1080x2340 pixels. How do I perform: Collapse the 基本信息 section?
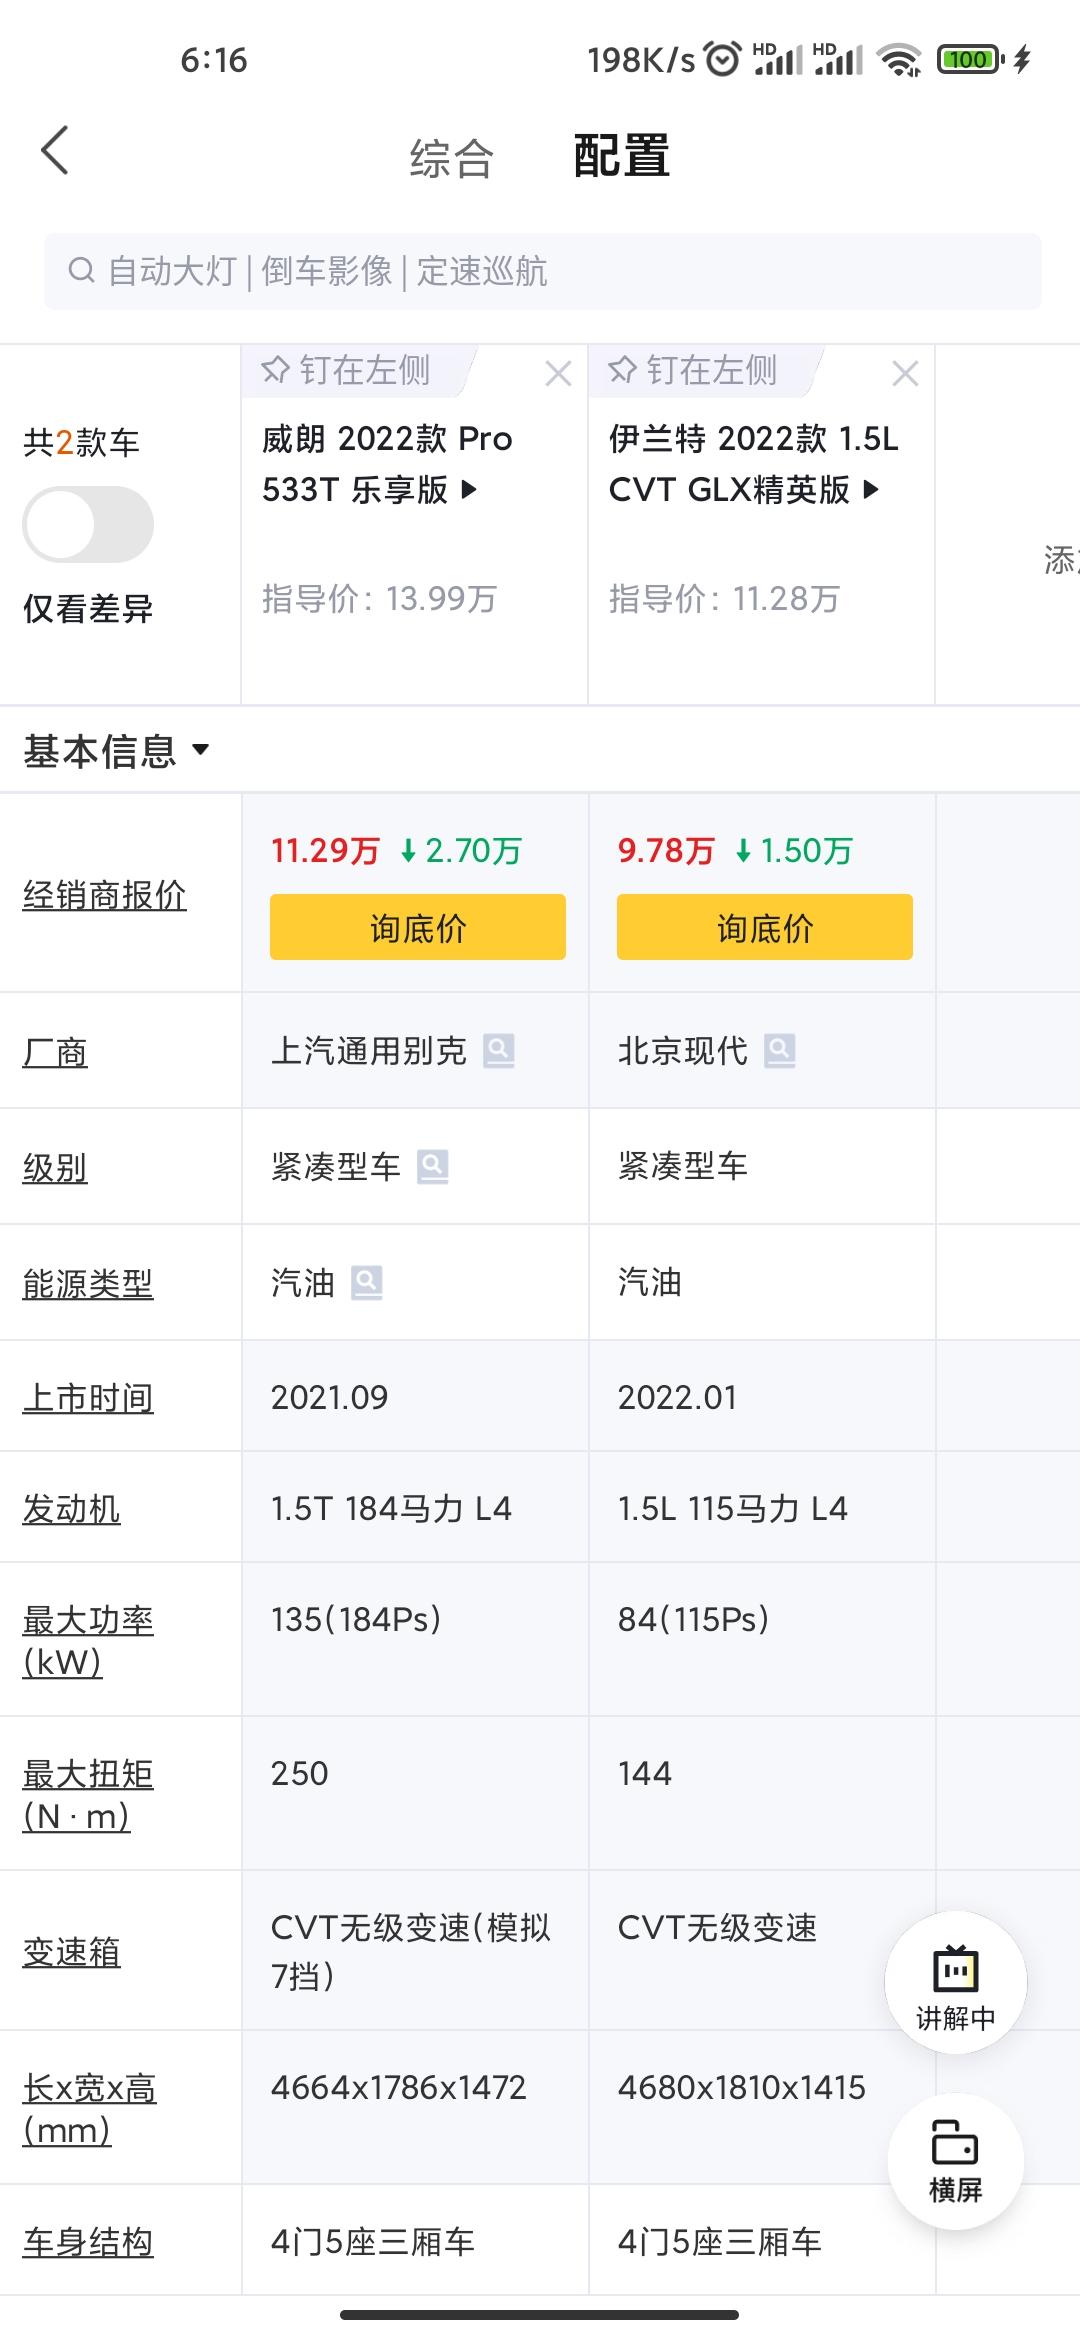click(117, 751)
